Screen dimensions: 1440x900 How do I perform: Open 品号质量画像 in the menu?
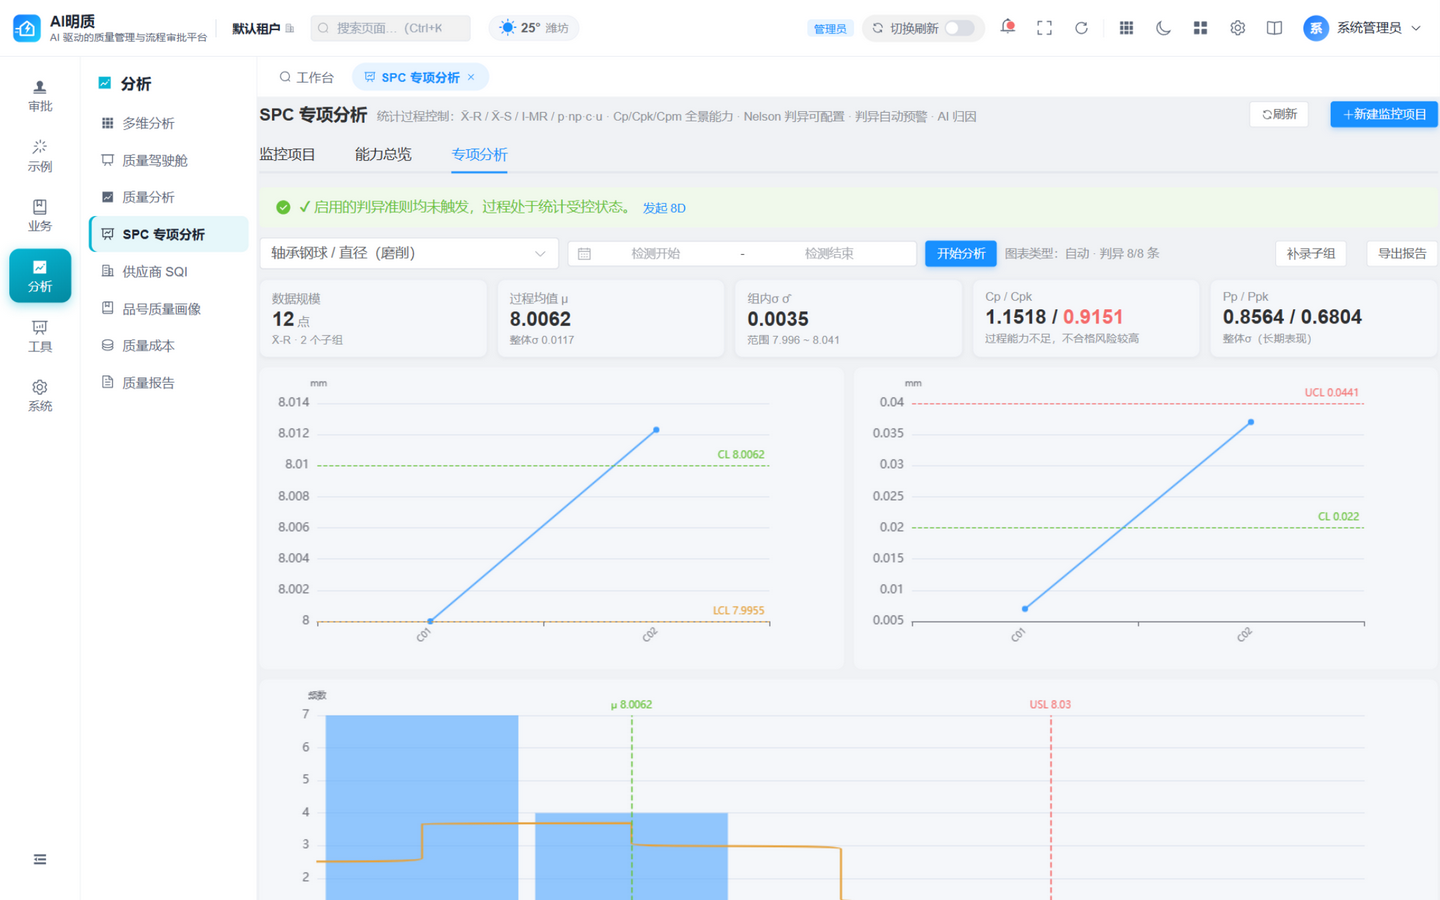(x=168, y=308)
